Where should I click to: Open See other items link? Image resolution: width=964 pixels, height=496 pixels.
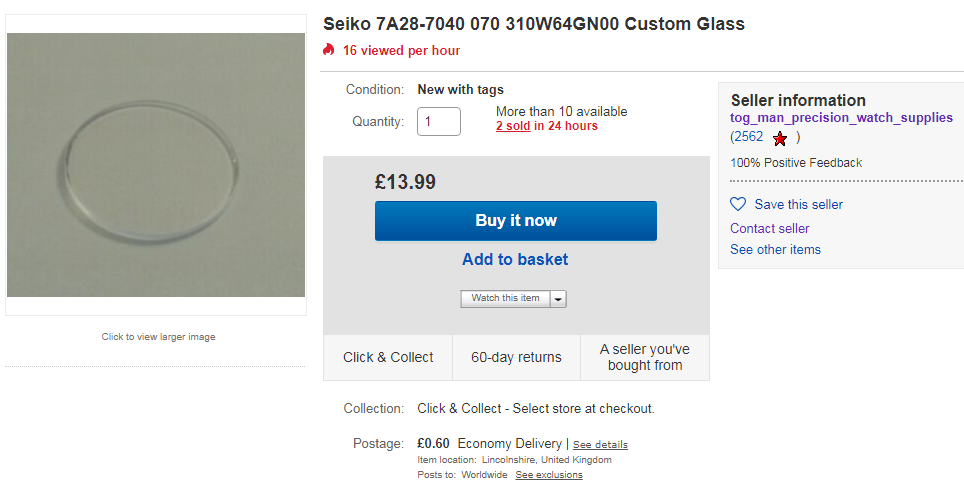coord(775,250)
